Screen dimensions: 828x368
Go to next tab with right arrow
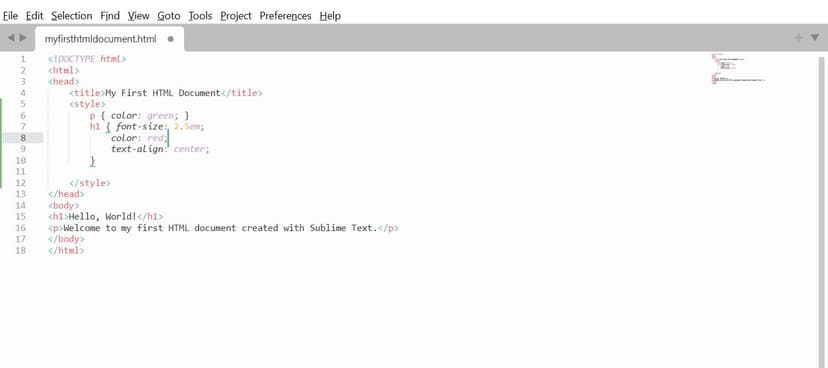coord(23,38)
